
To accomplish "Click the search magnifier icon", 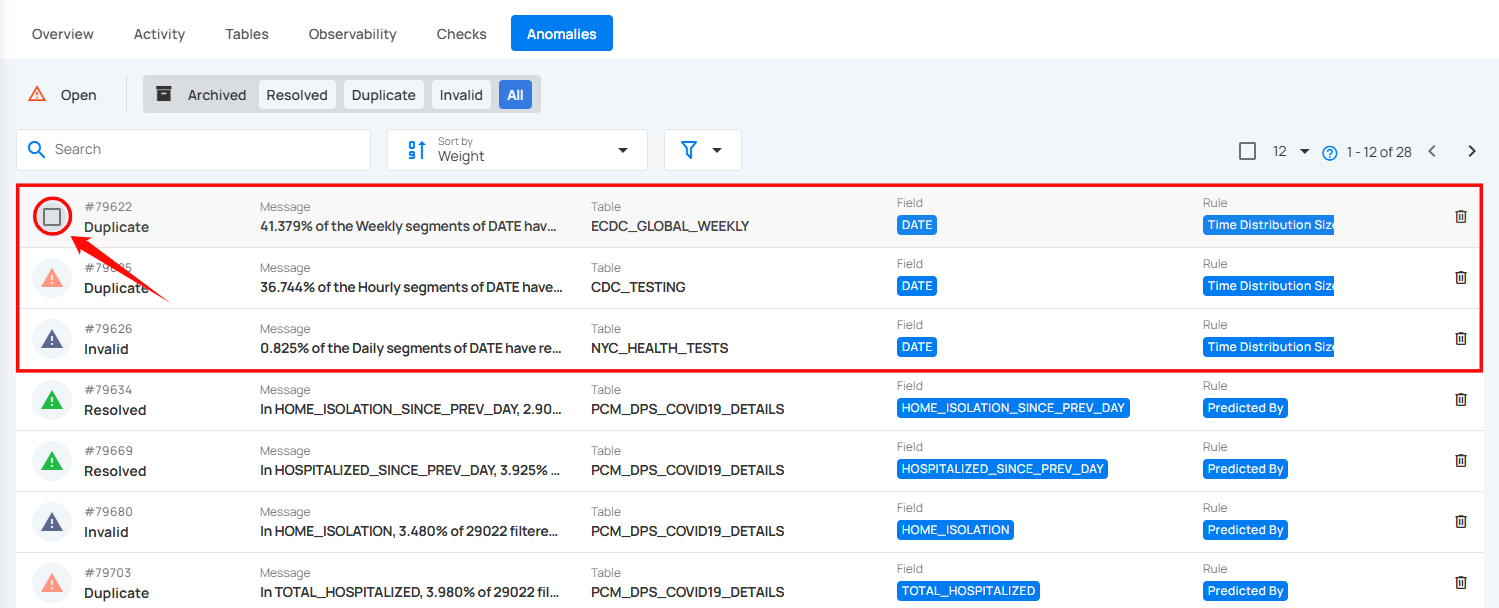I will tap(37, 149).
